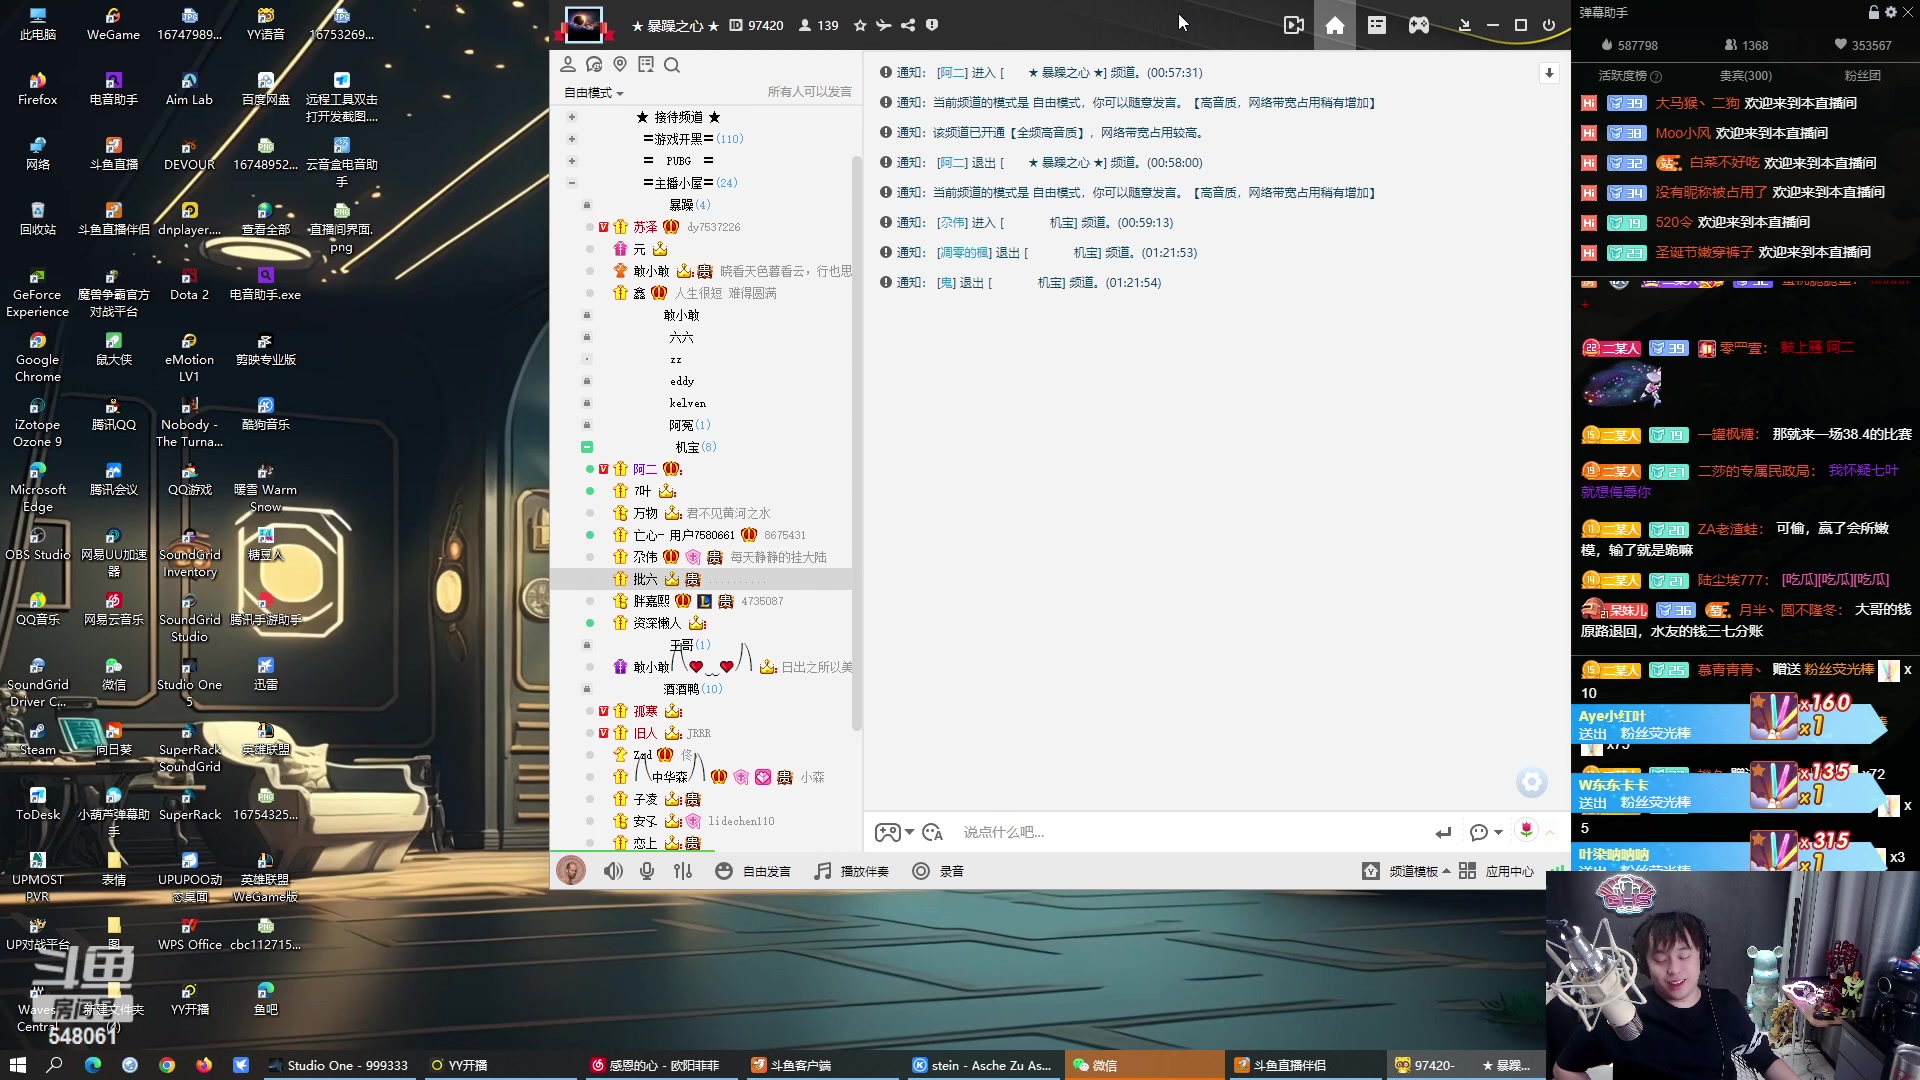The image size is (1920, 1080).
Task: Open the home page icon in YY top bar
Action: point(1335,25)
